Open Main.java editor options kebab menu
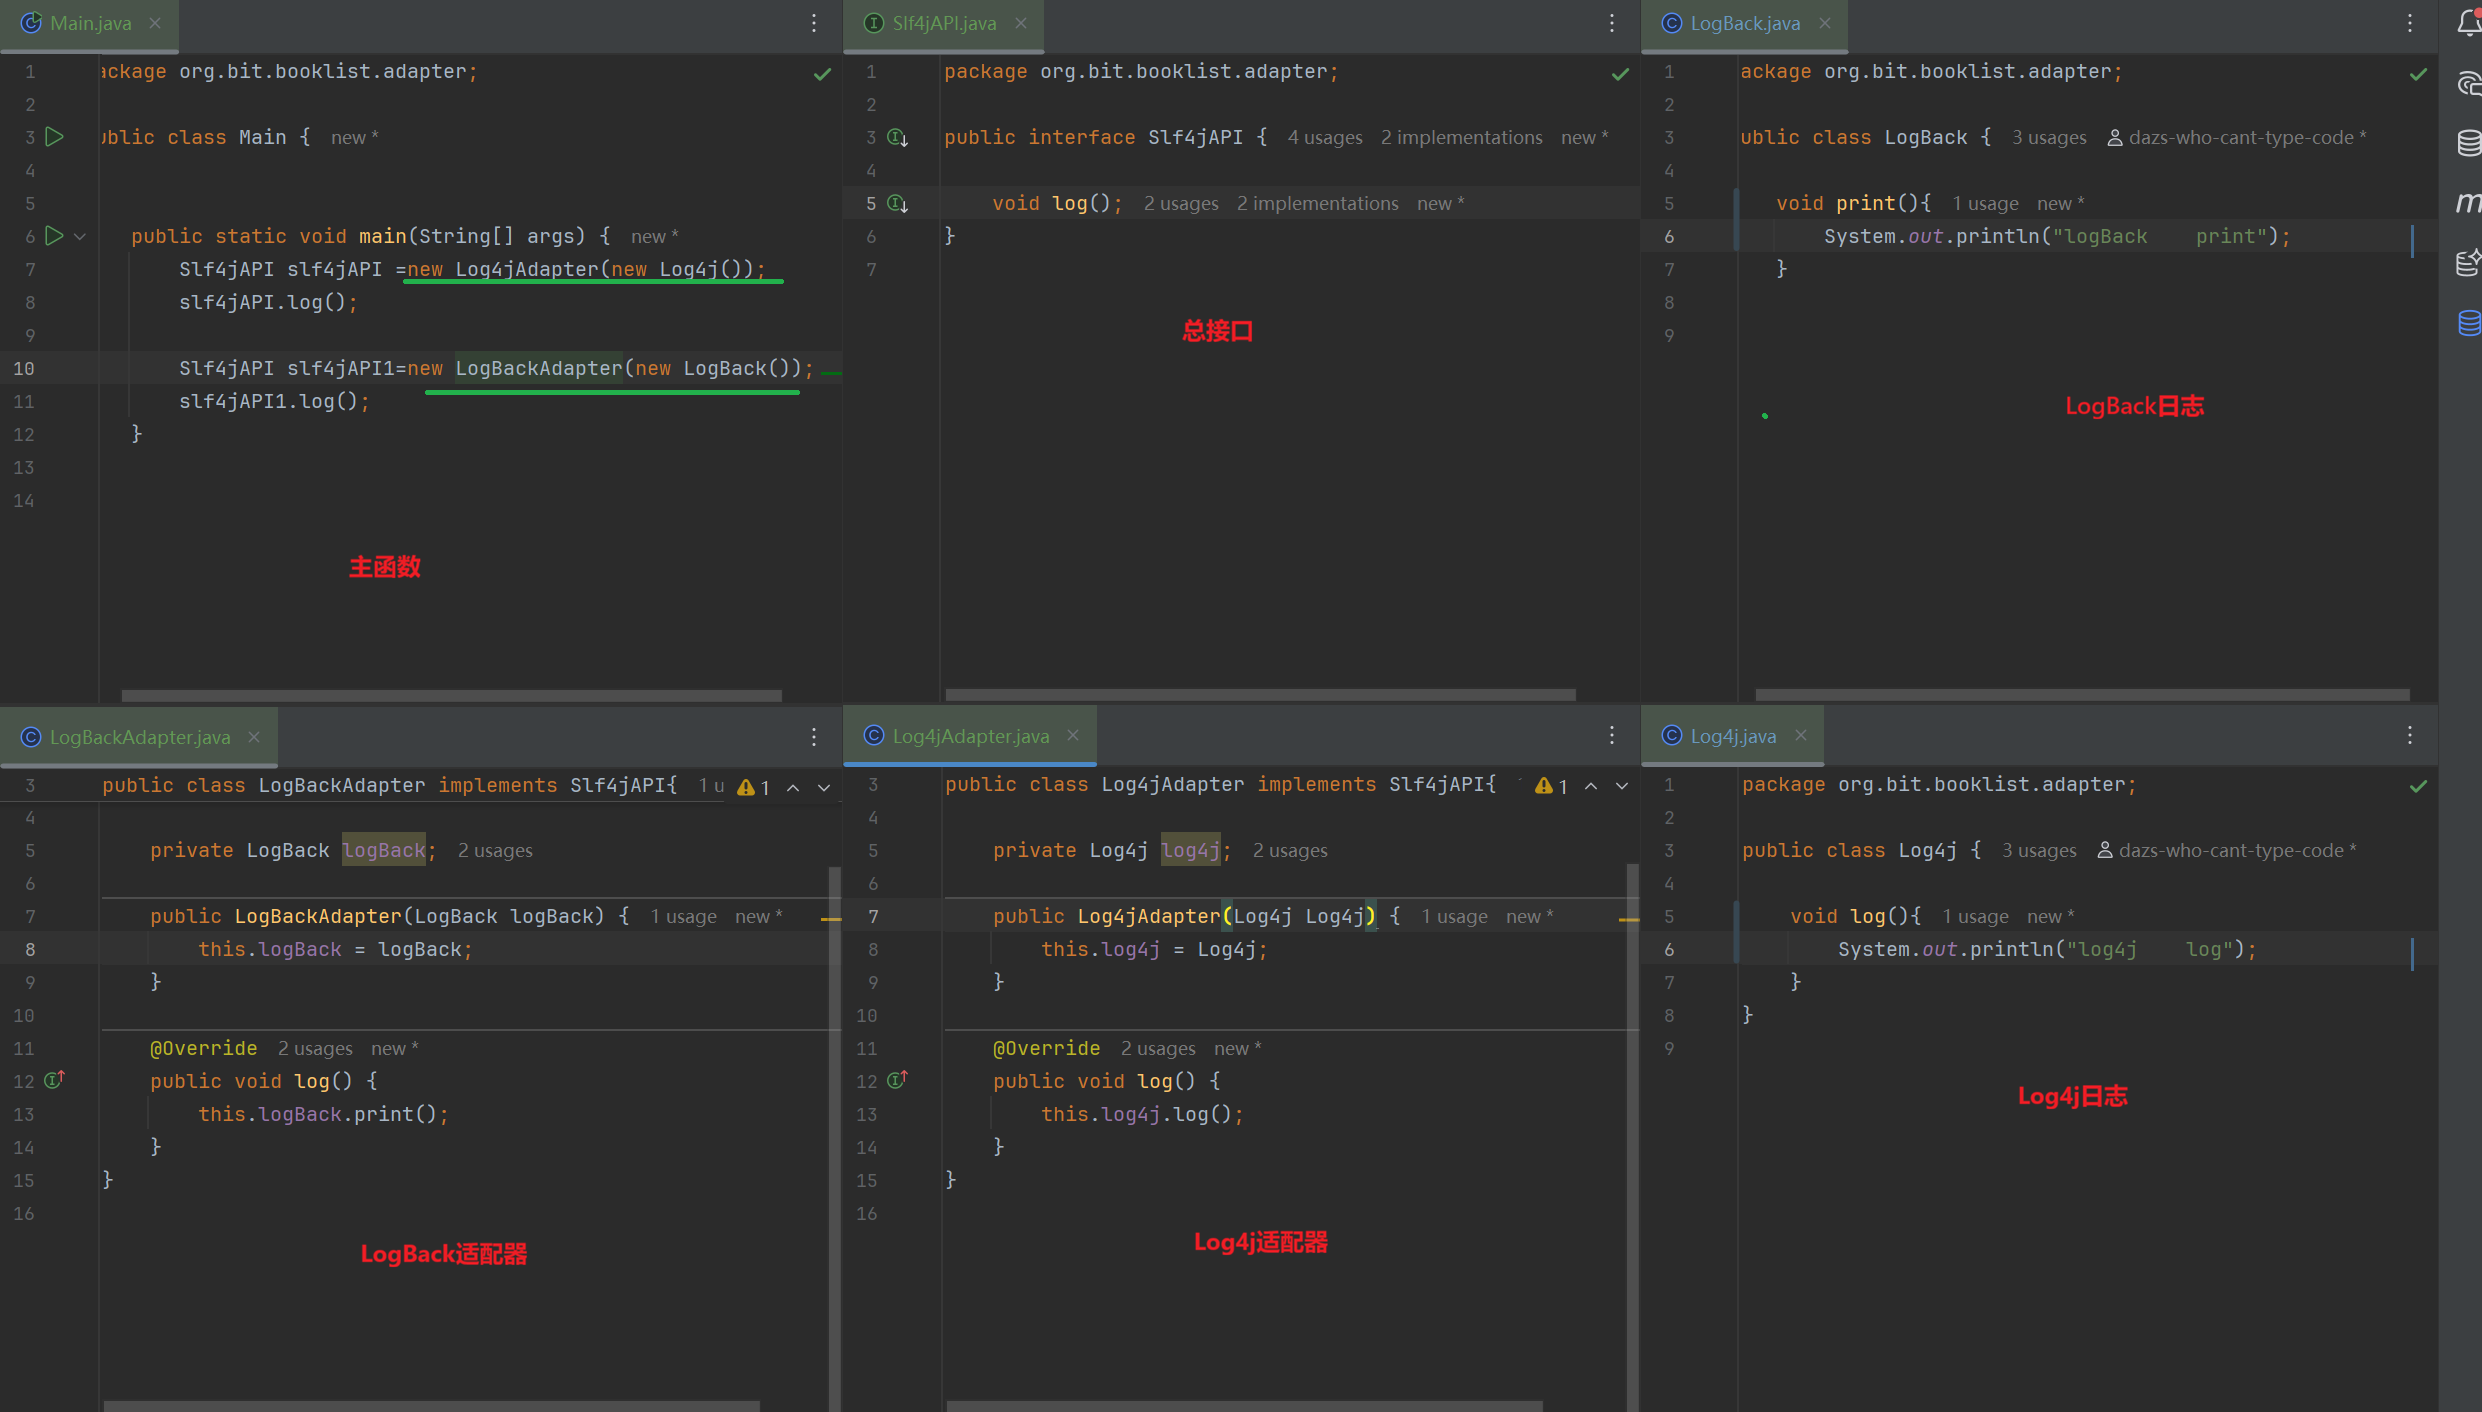Image resolution: width=2482 pixels, height=1412 pixels. 814,23
